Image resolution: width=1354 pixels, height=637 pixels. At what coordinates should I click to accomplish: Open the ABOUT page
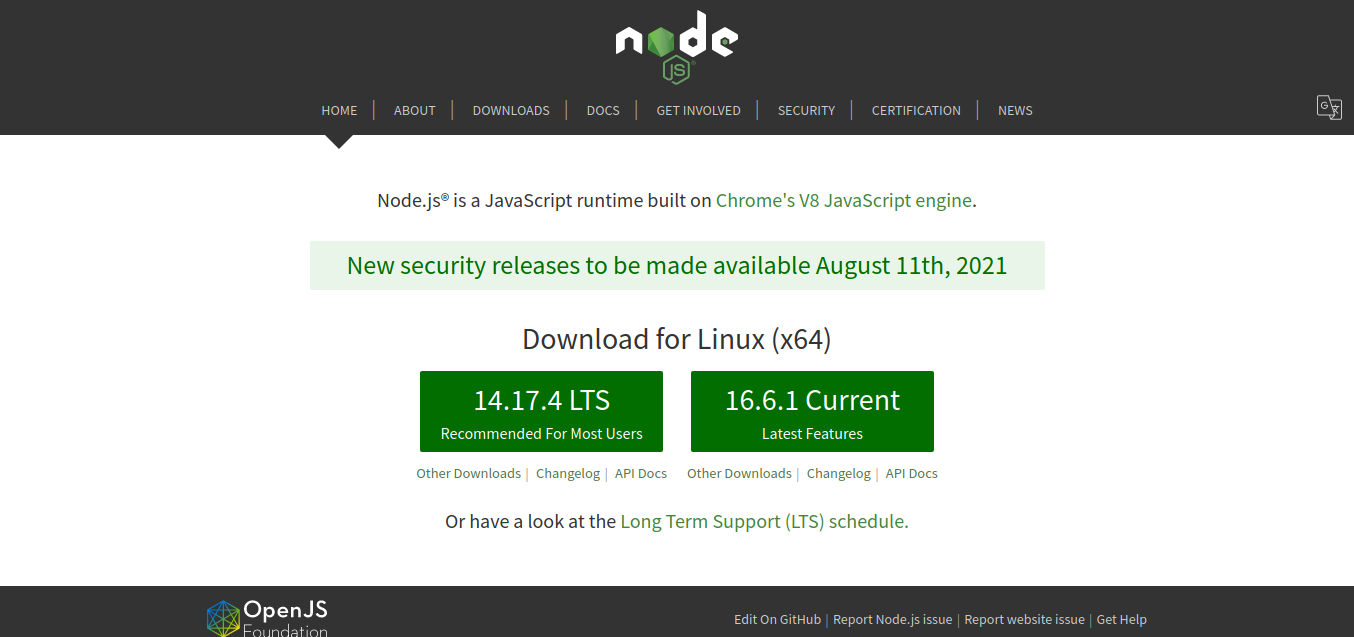pos(415,110)
